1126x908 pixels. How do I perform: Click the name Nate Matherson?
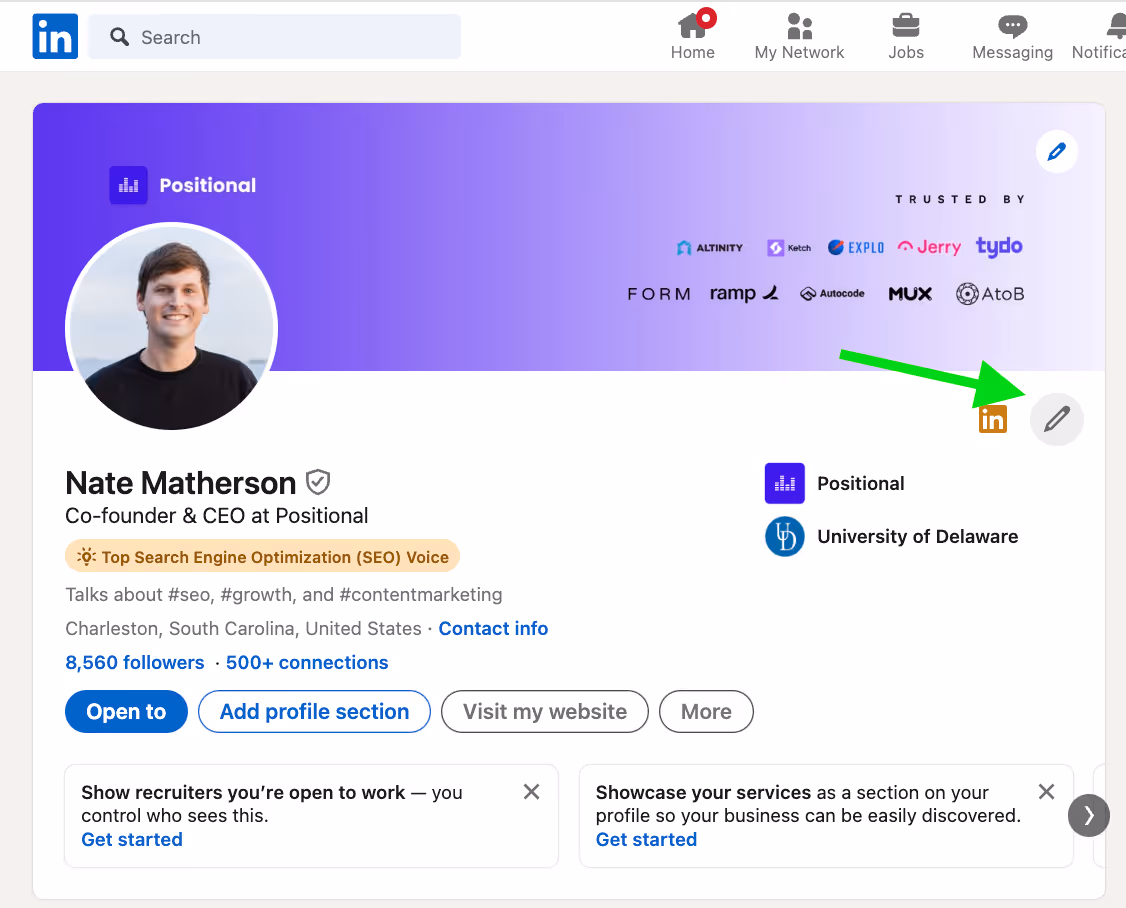coord(180,483)
